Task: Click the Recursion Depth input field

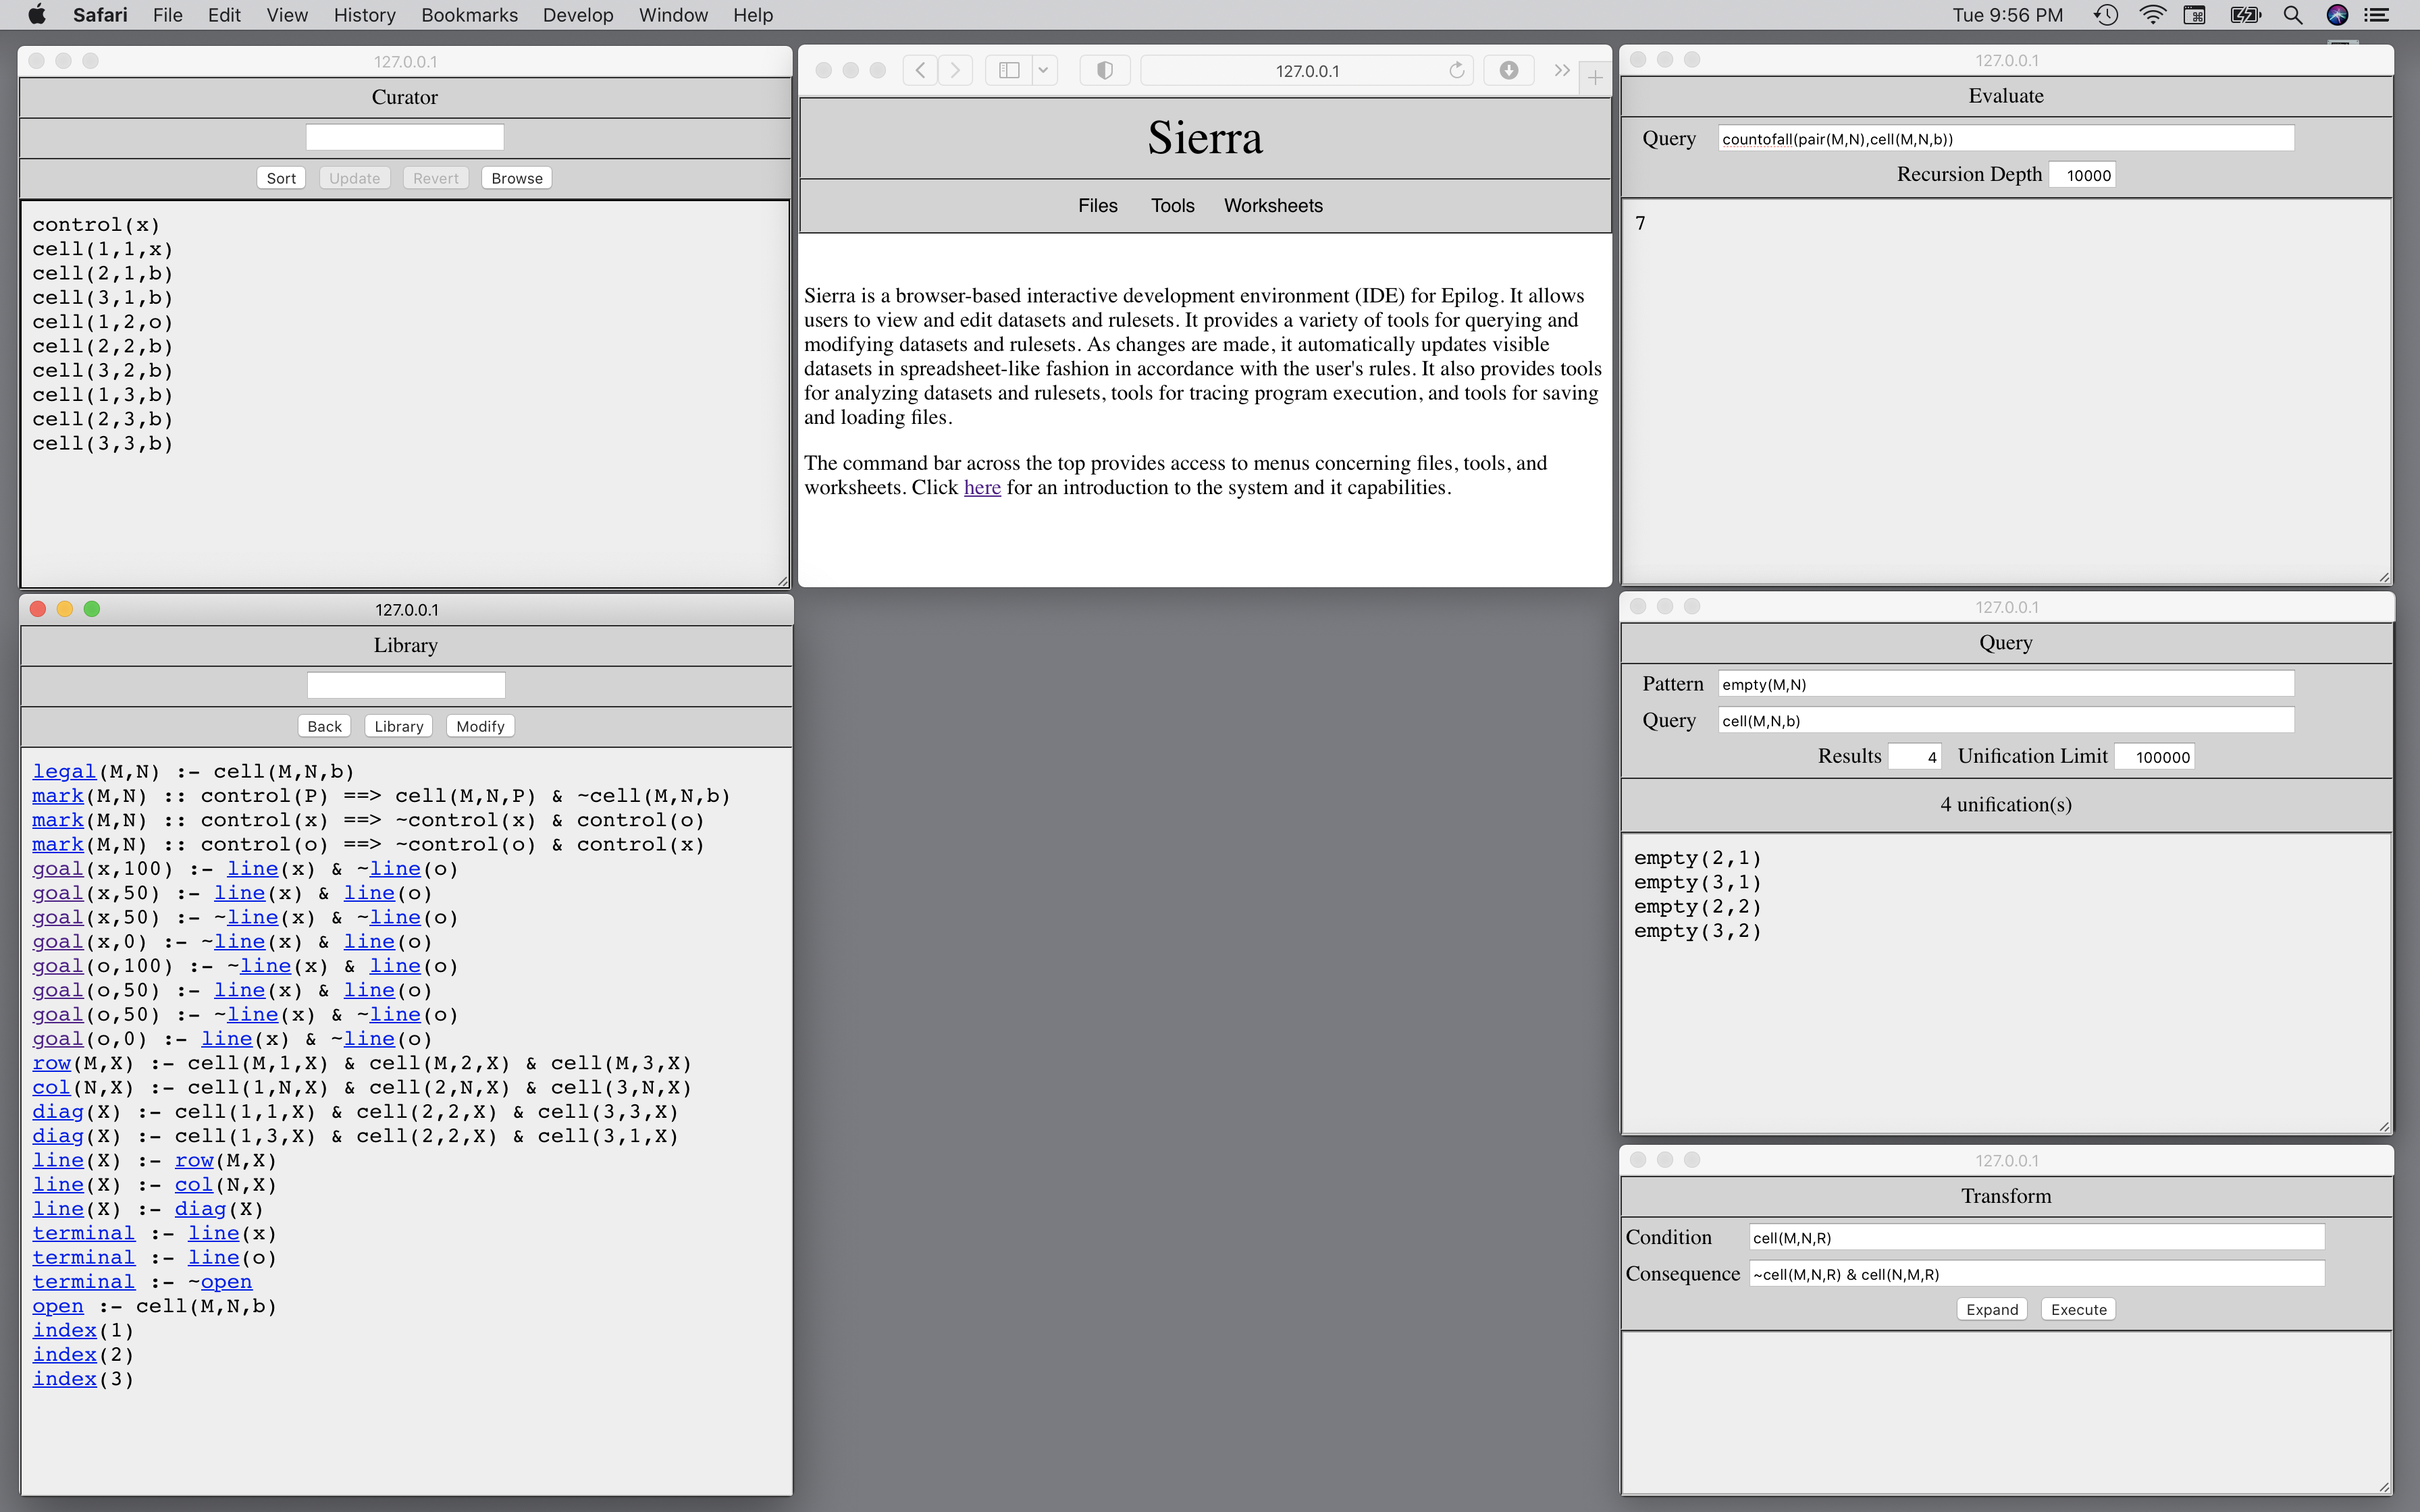Action: (x=2084, y=175)
